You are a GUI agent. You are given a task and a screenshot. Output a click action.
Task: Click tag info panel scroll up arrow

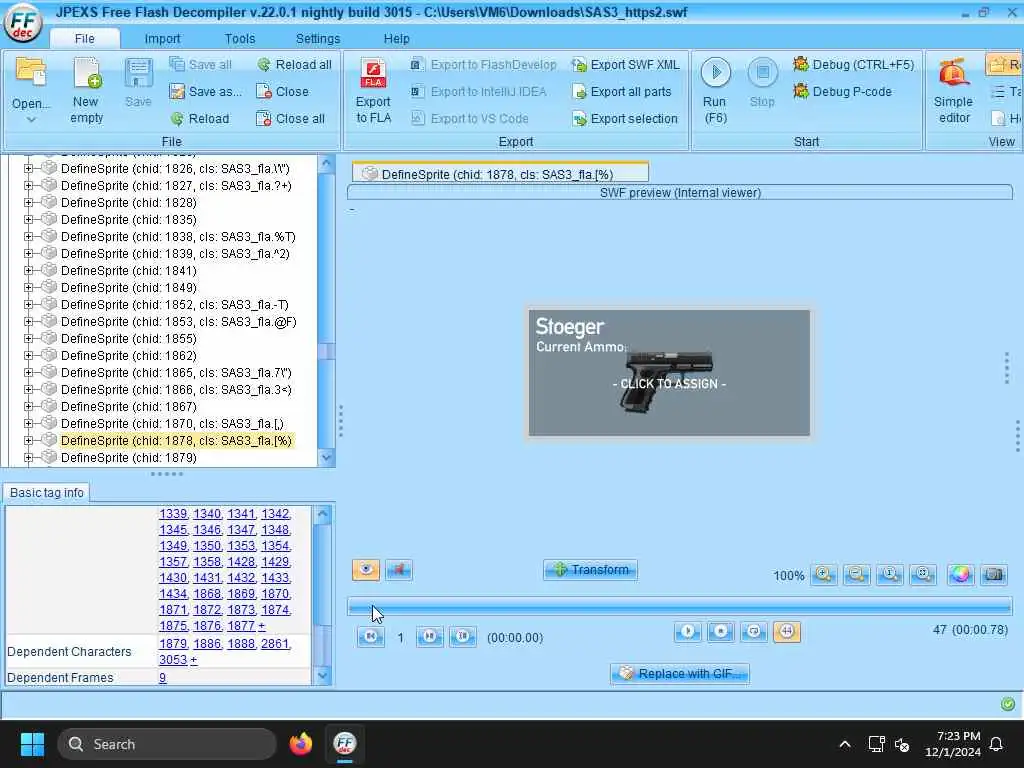[x=322, y=515]
